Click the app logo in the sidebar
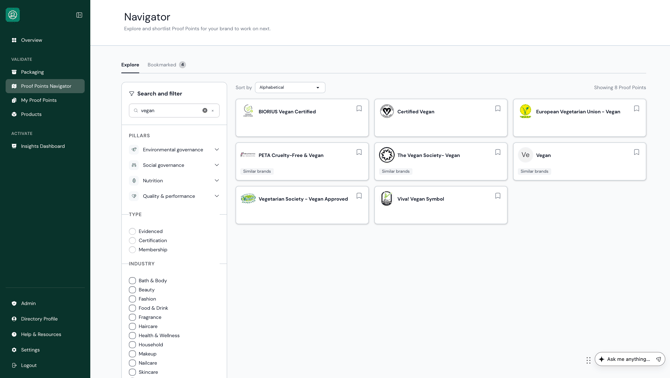The height and width of the screenshot is (378, 670). (x=13, y=15)
